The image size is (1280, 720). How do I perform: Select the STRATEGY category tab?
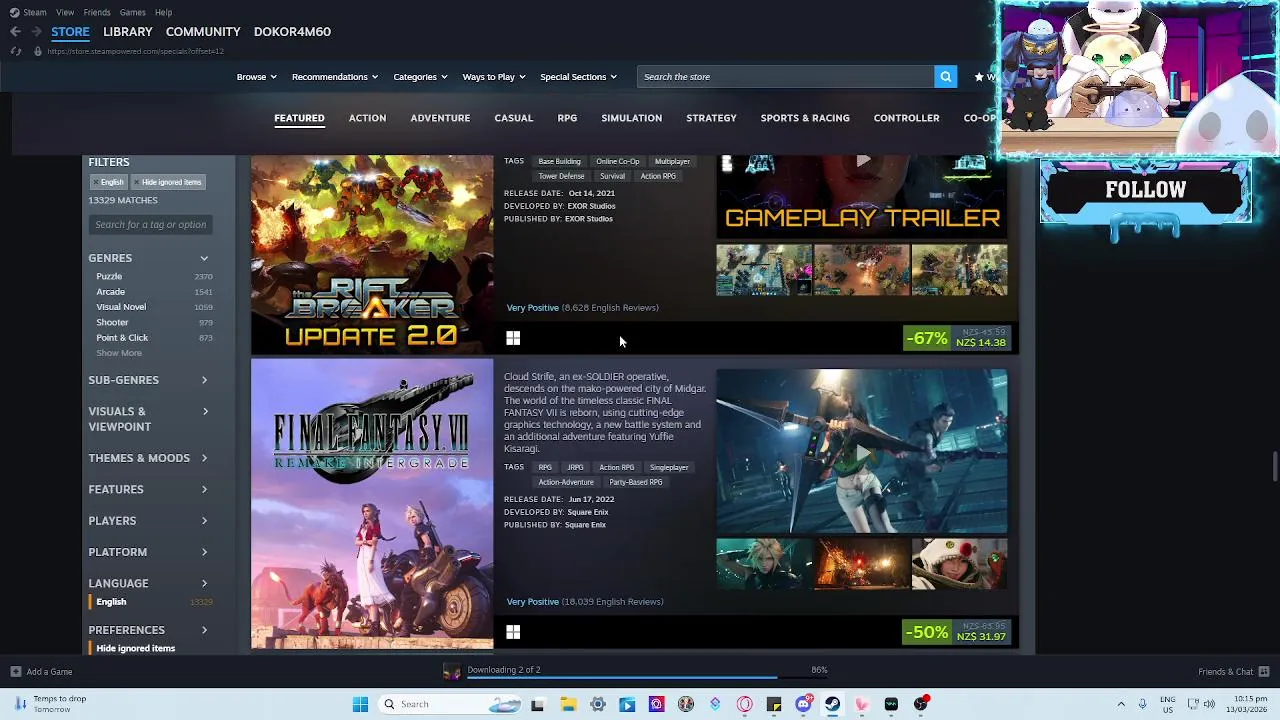point(711,118)
